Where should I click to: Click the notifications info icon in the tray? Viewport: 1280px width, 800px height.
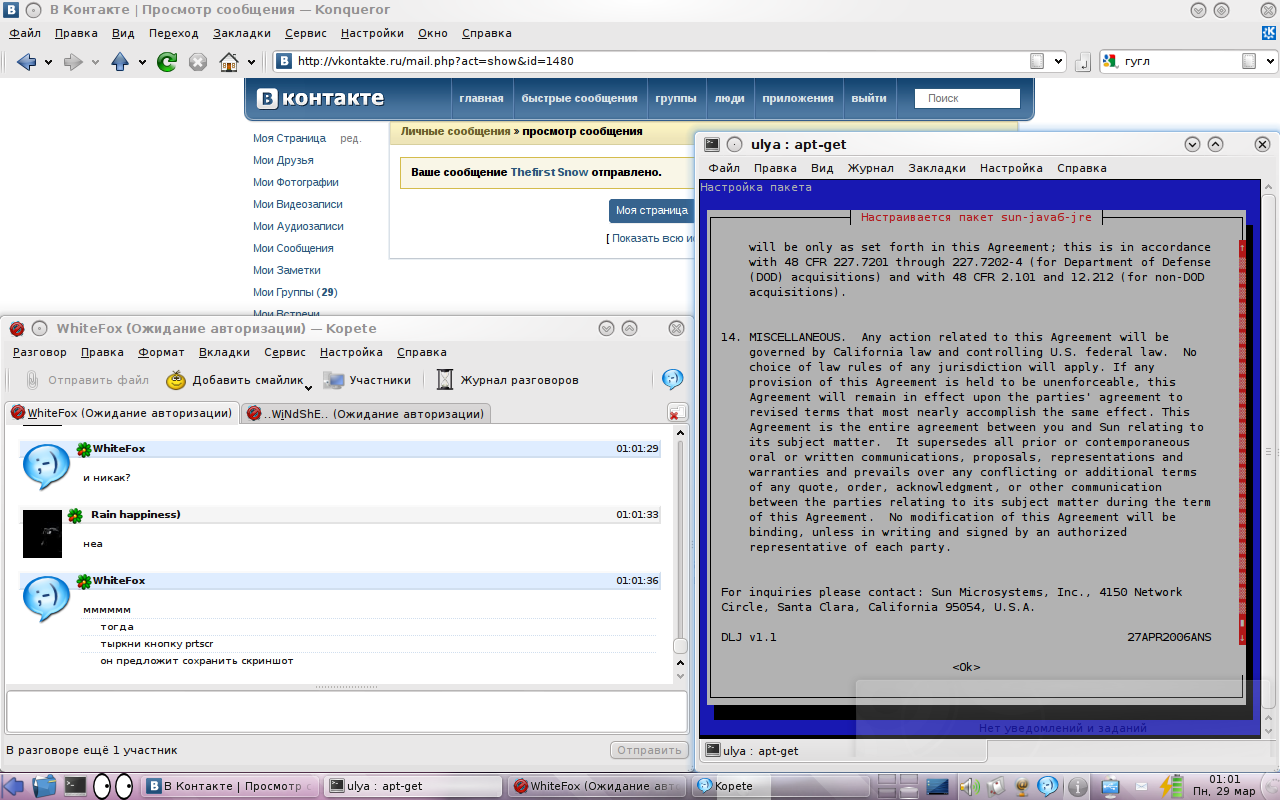[x=1078, y=786]
